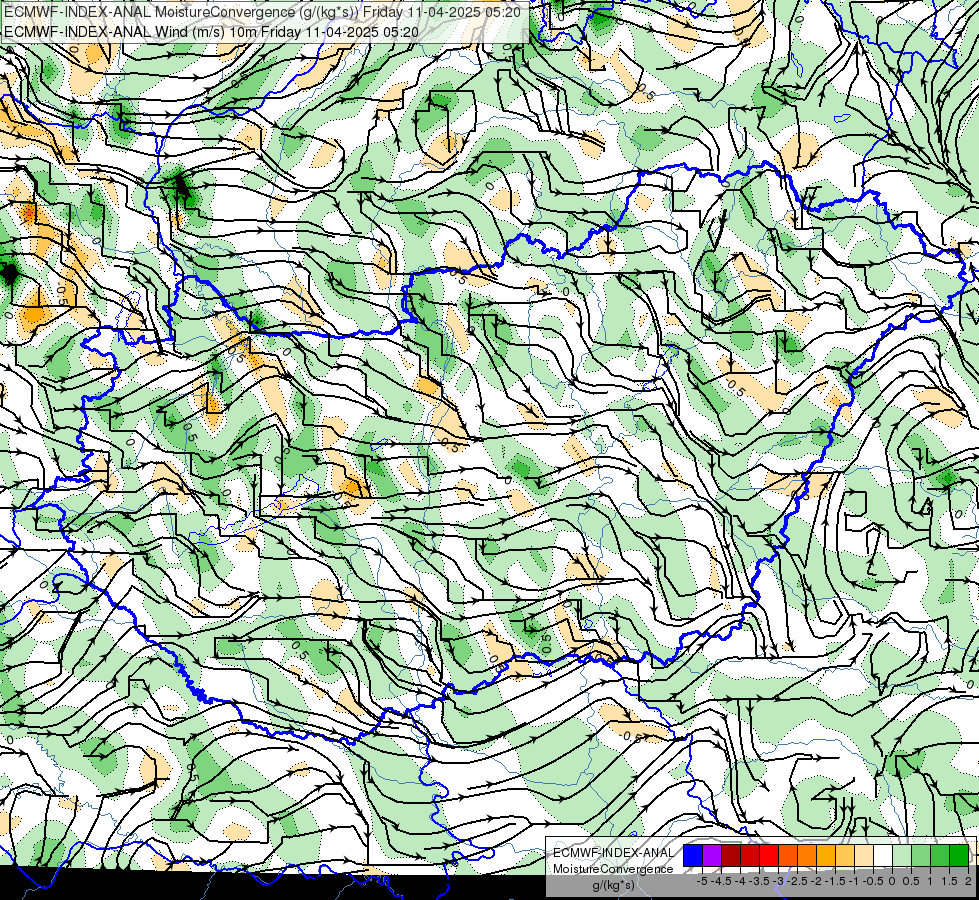Click the '-5' legend scale value

pos(702,881)
